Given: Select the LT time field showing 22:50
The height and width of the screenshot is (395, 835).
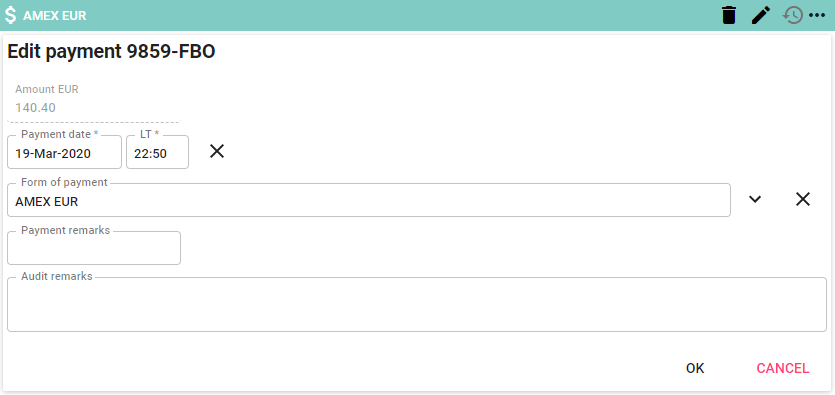Looking at the screenshot, I should (x=157, y=152).
